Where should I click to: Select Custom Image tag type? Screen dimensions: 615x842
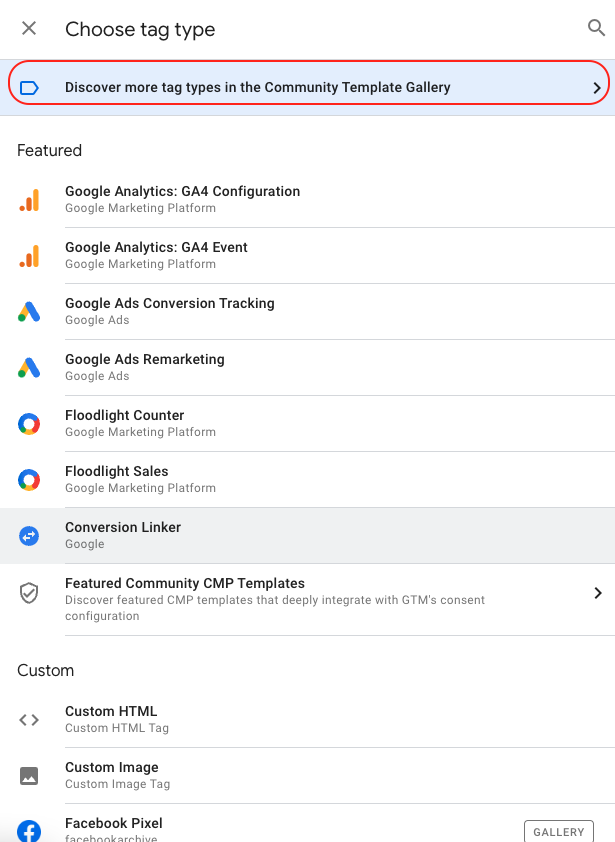(307, 775)
